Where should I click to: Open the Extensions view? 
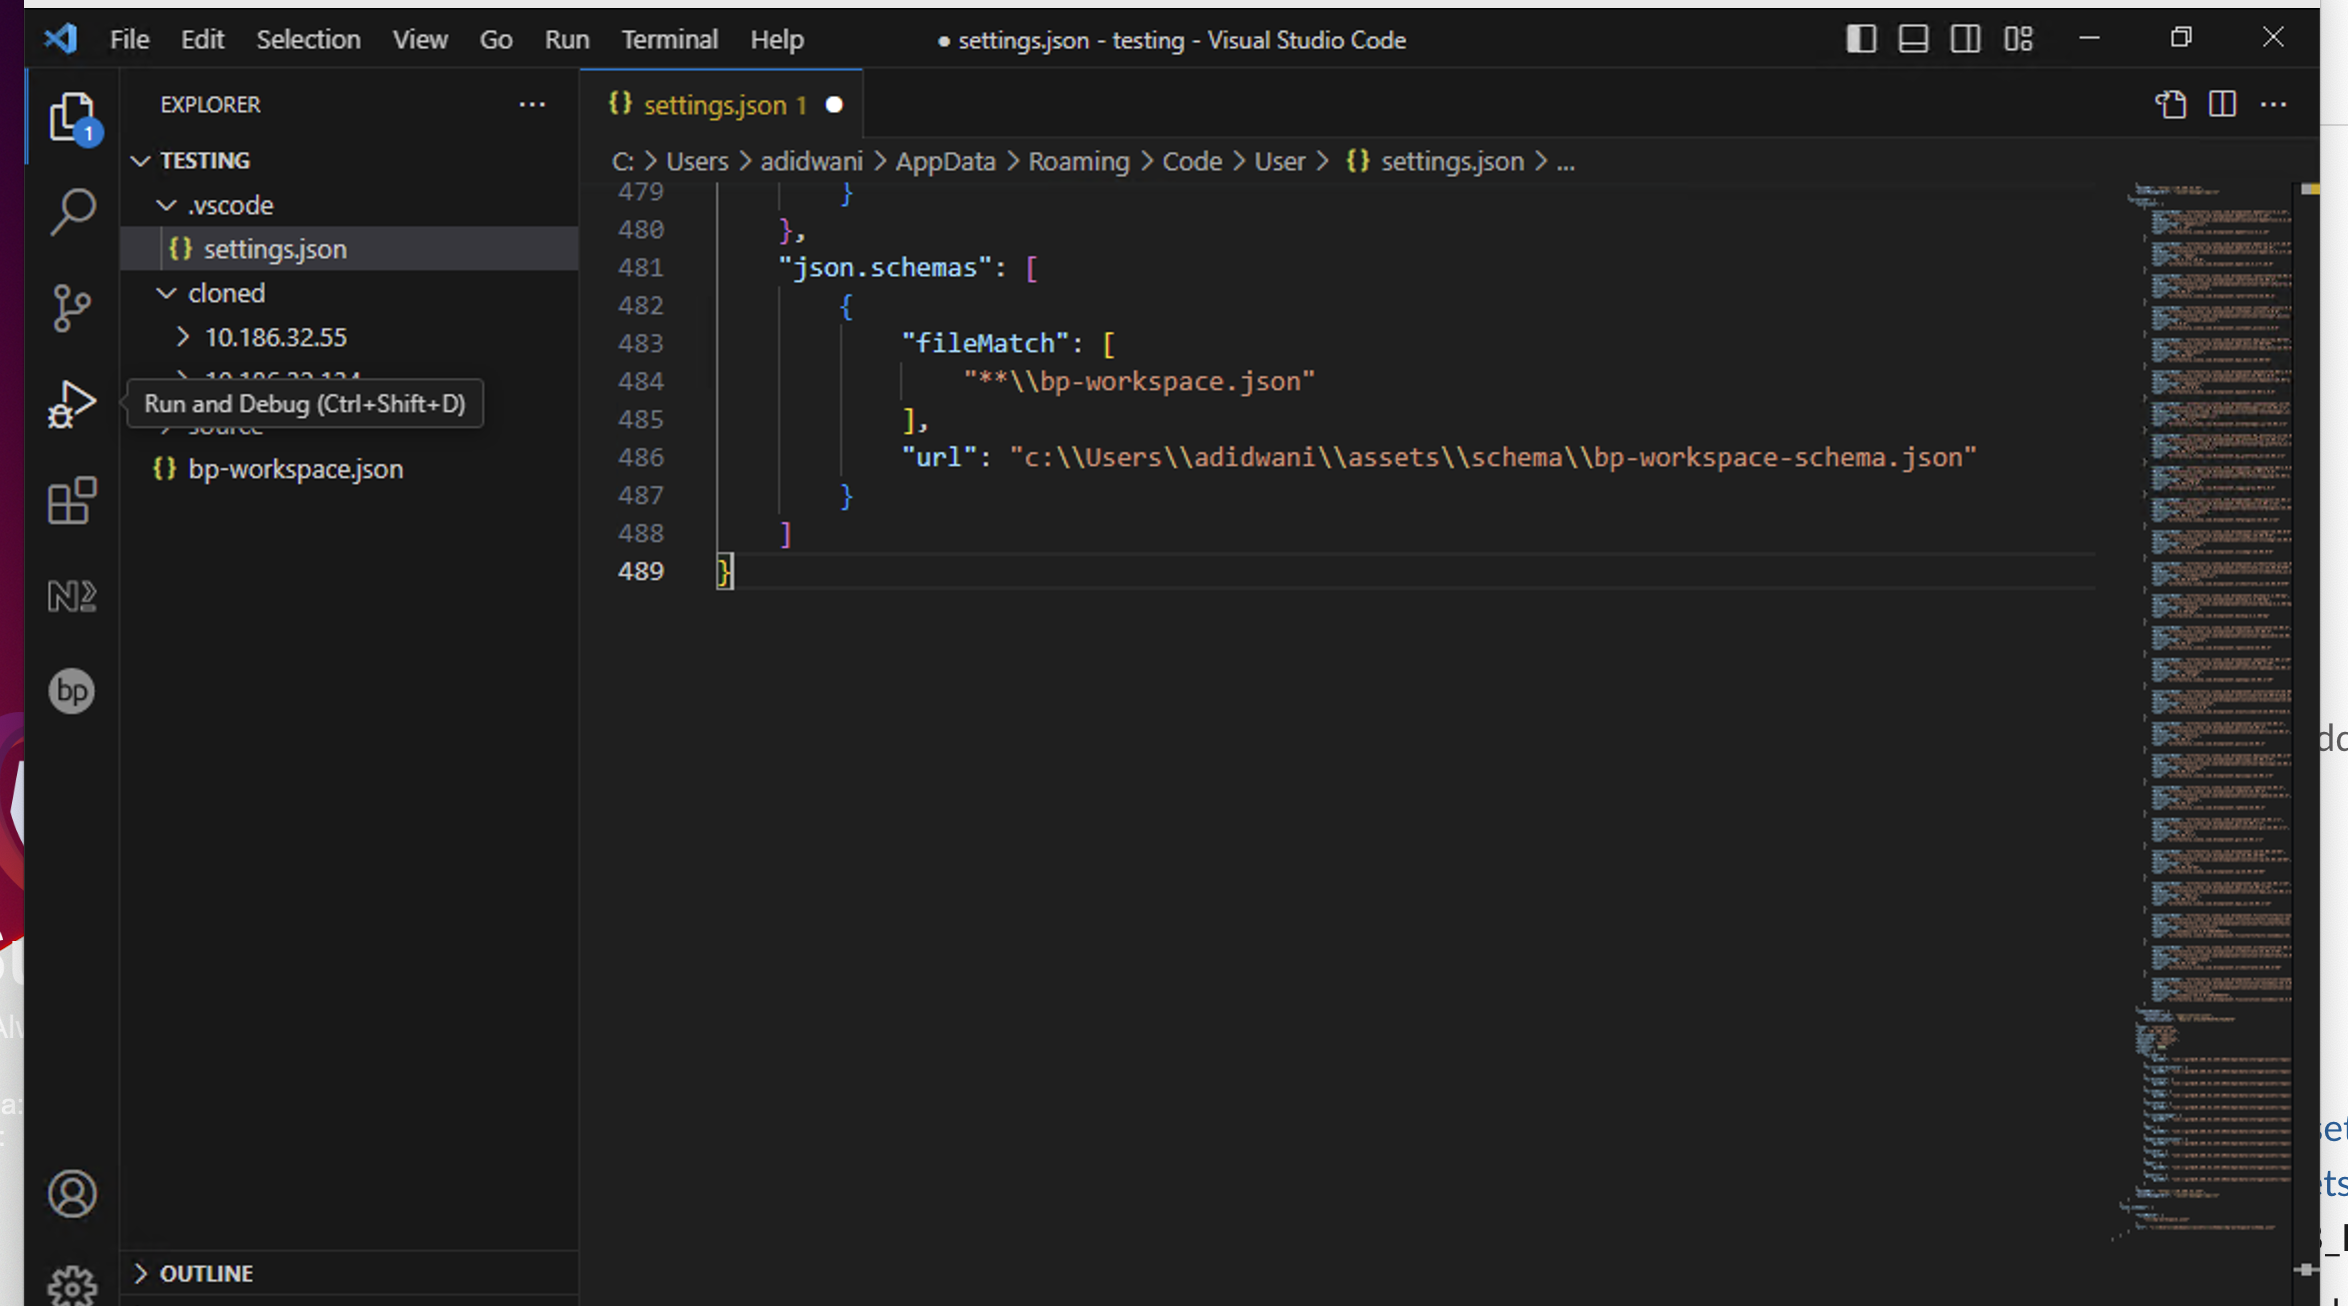(71, 500)
